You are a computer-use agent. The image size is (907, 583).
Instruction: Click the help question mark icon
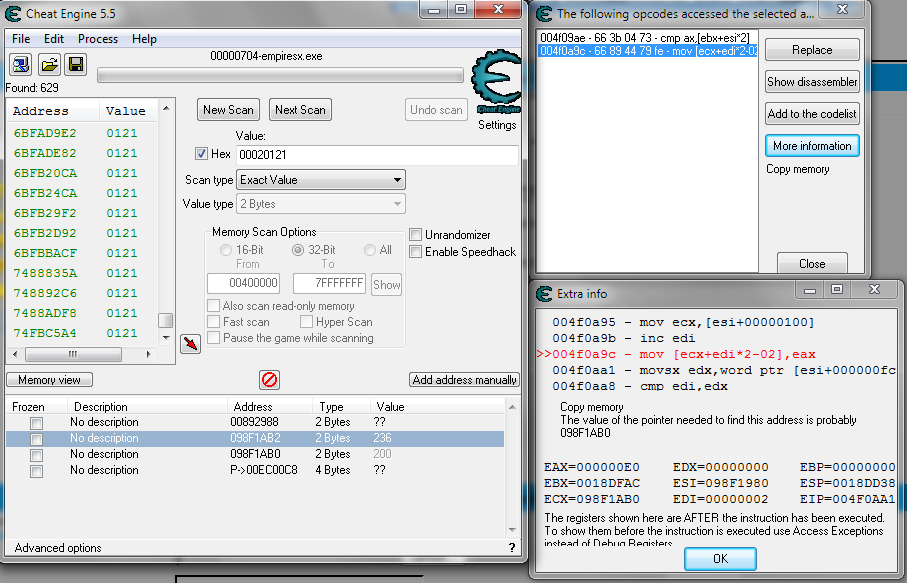point(512,548)
